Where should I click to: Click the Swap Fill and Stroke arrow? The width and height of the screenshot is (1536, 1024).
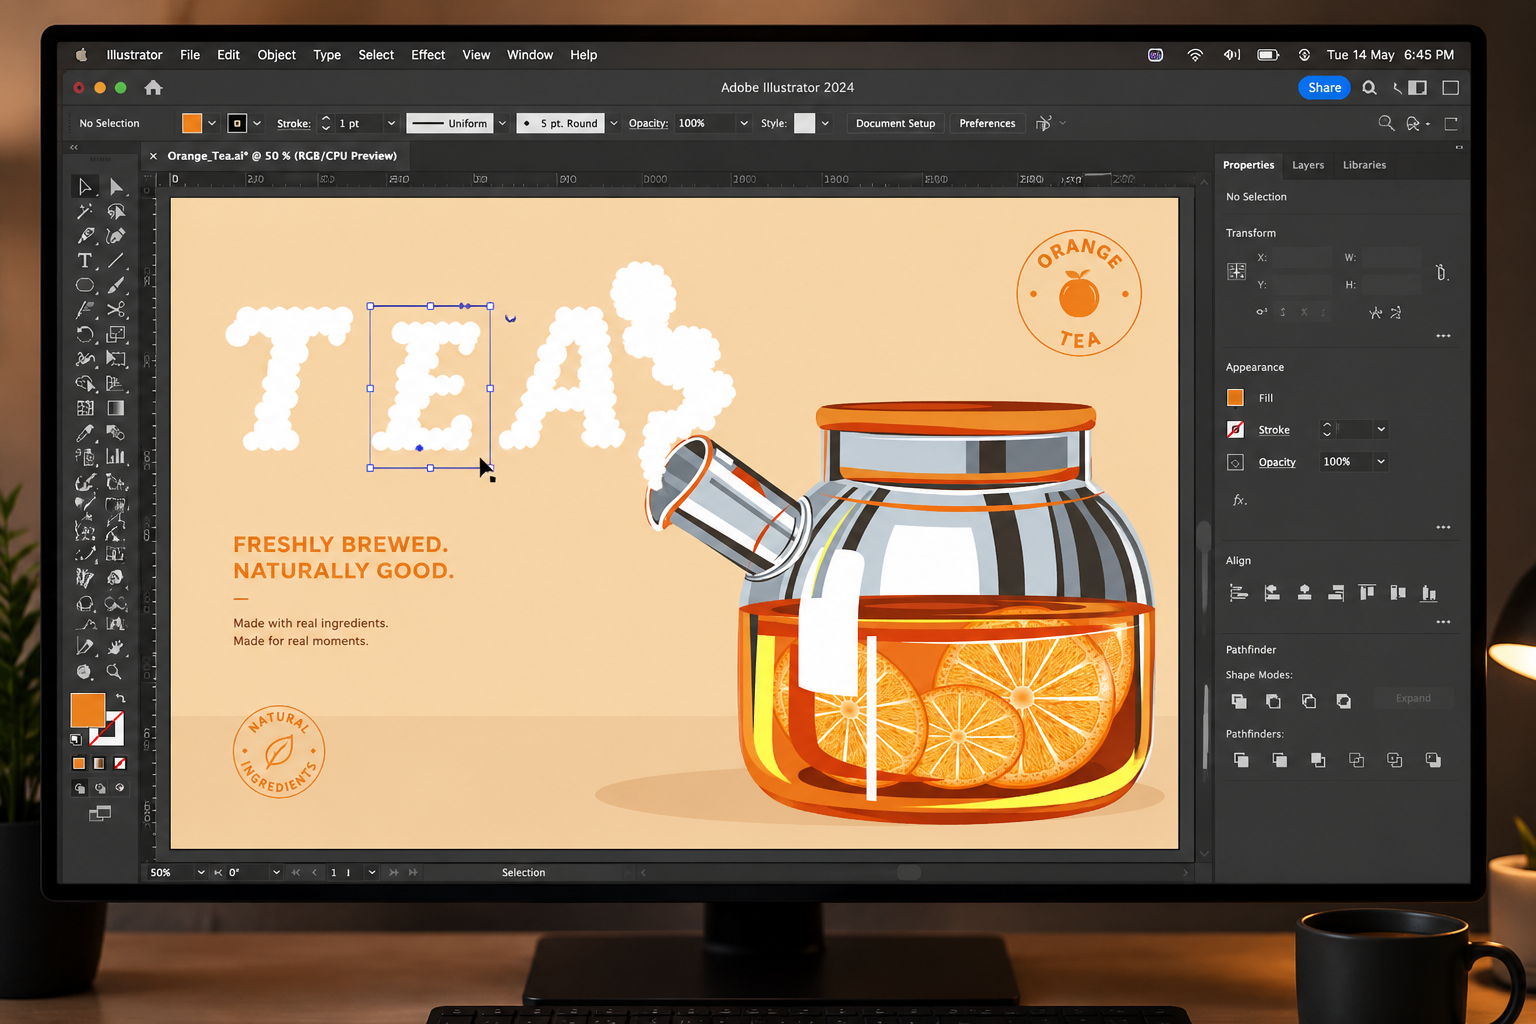pyautogui.click(x=120, y=698)
